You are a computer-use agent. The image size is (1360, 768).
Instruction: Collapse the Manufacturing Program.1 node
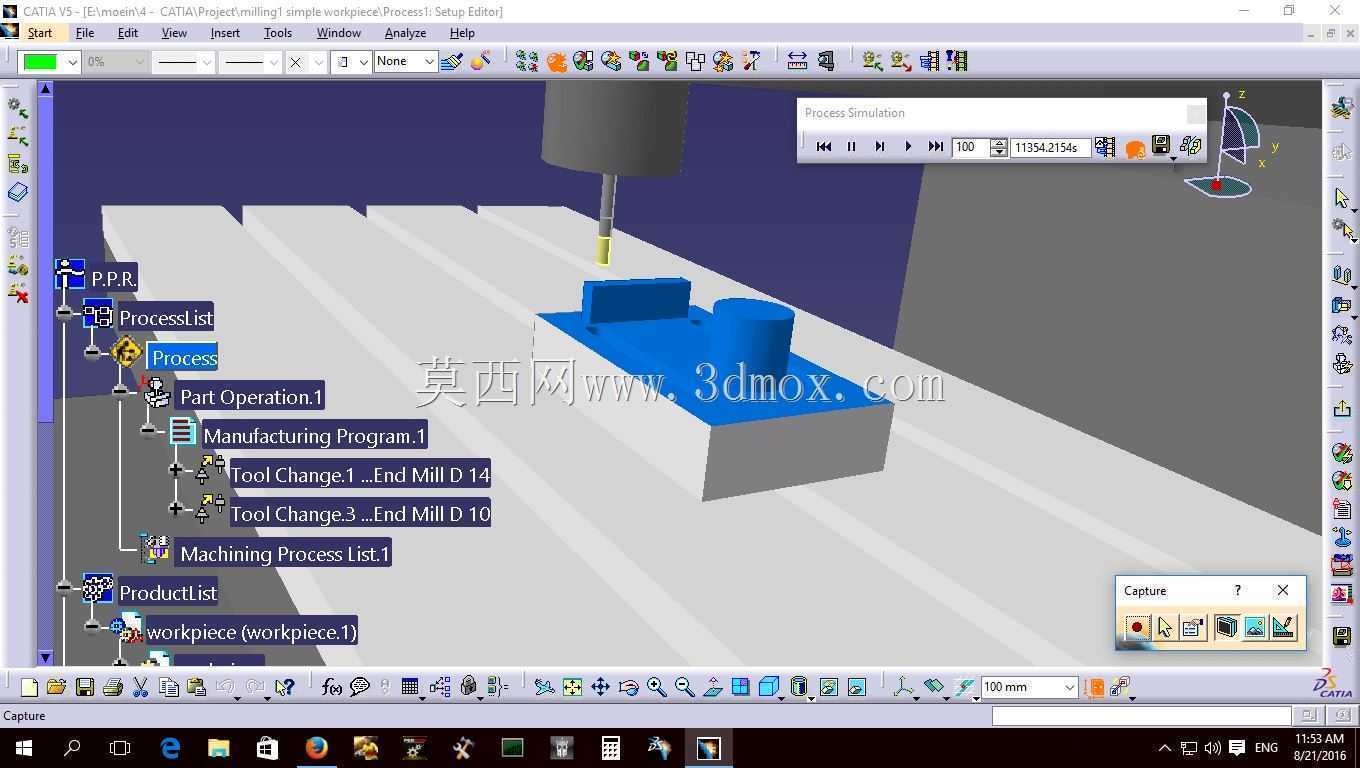pyautogui.click(x=149, y=431)
